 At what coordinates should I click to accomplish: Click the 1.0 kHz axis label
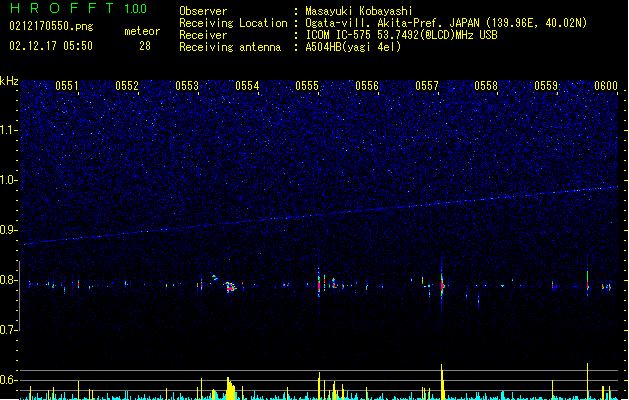tap(8, 180)
